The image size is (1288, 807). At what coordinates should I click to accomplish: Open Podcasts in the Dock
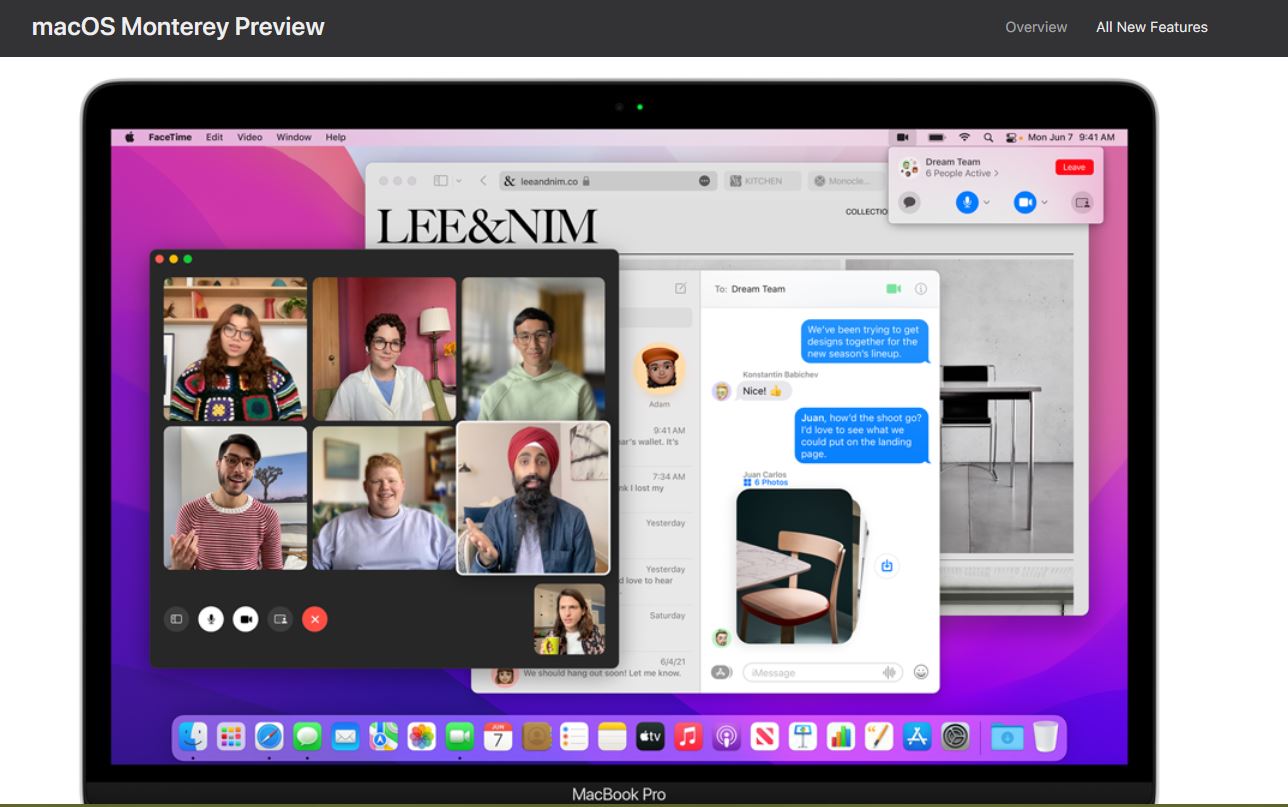[x=726, y=737]
